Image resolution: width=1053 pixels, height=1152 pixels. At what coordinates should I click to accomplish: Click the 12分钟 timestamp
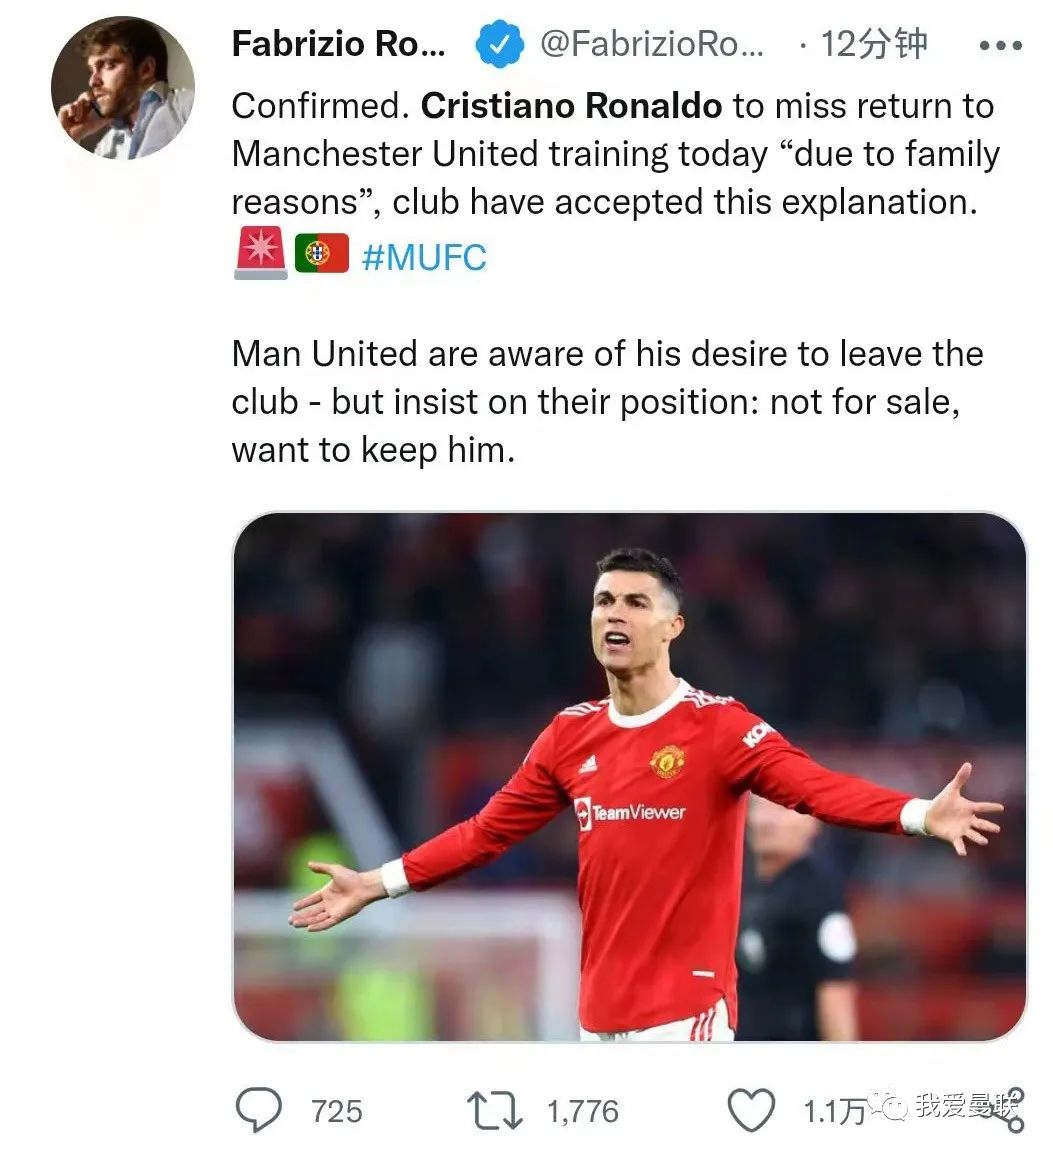(x=874, y=45)
